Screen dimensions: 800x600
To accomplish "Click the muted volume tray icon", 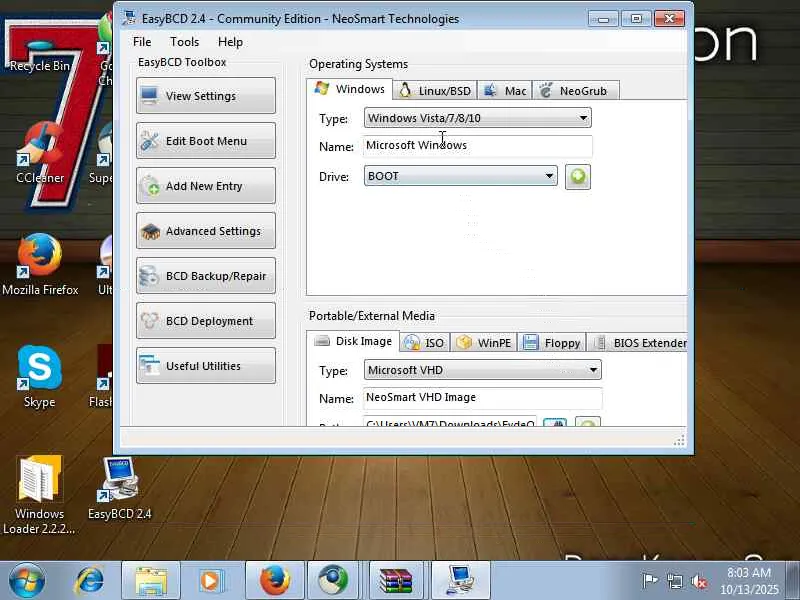I will click(699, 581).
